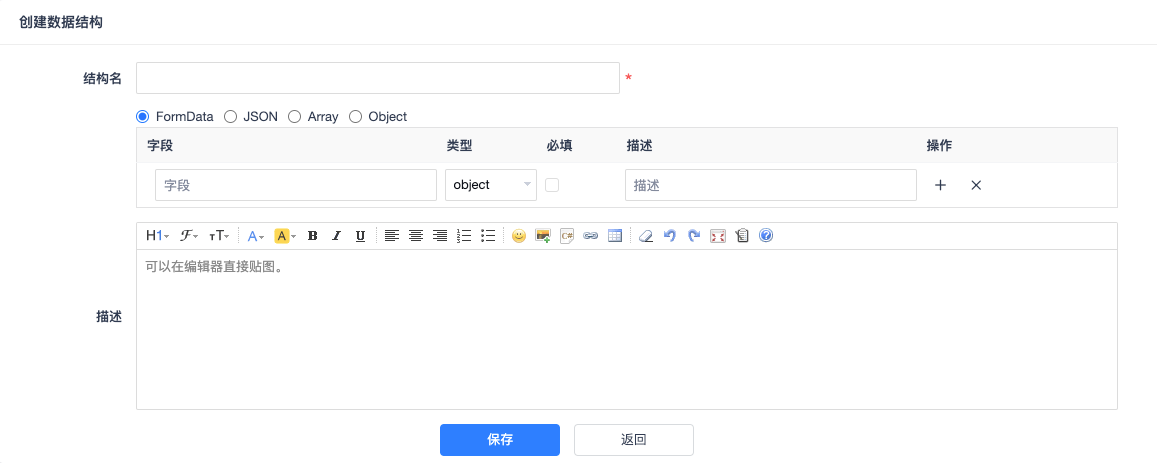Expand the H1 heading dropdown
This screenshot has width=1157, height=463.
(157, 236)
